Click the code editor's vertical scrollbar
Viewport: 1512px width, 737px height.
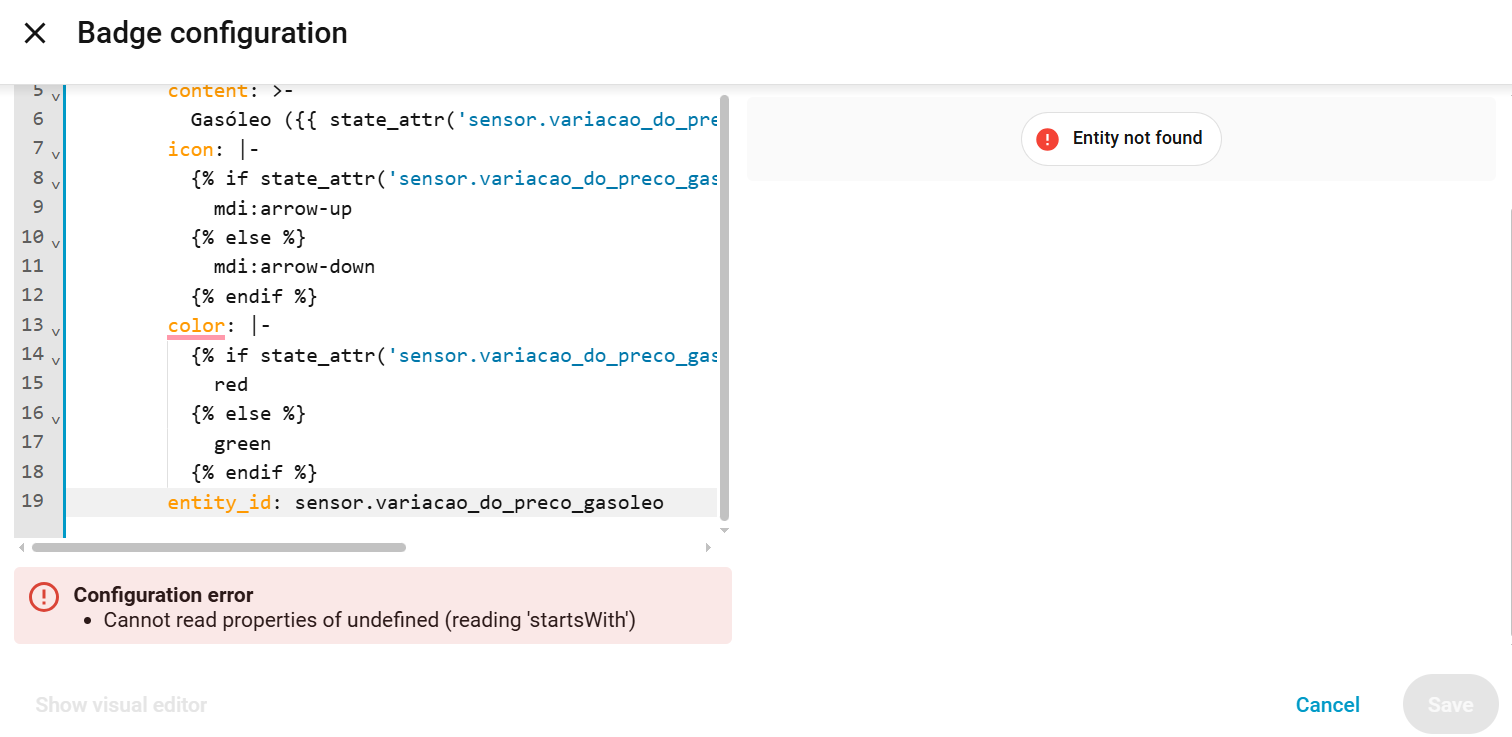pyautogui.click(x=724, y=300)
